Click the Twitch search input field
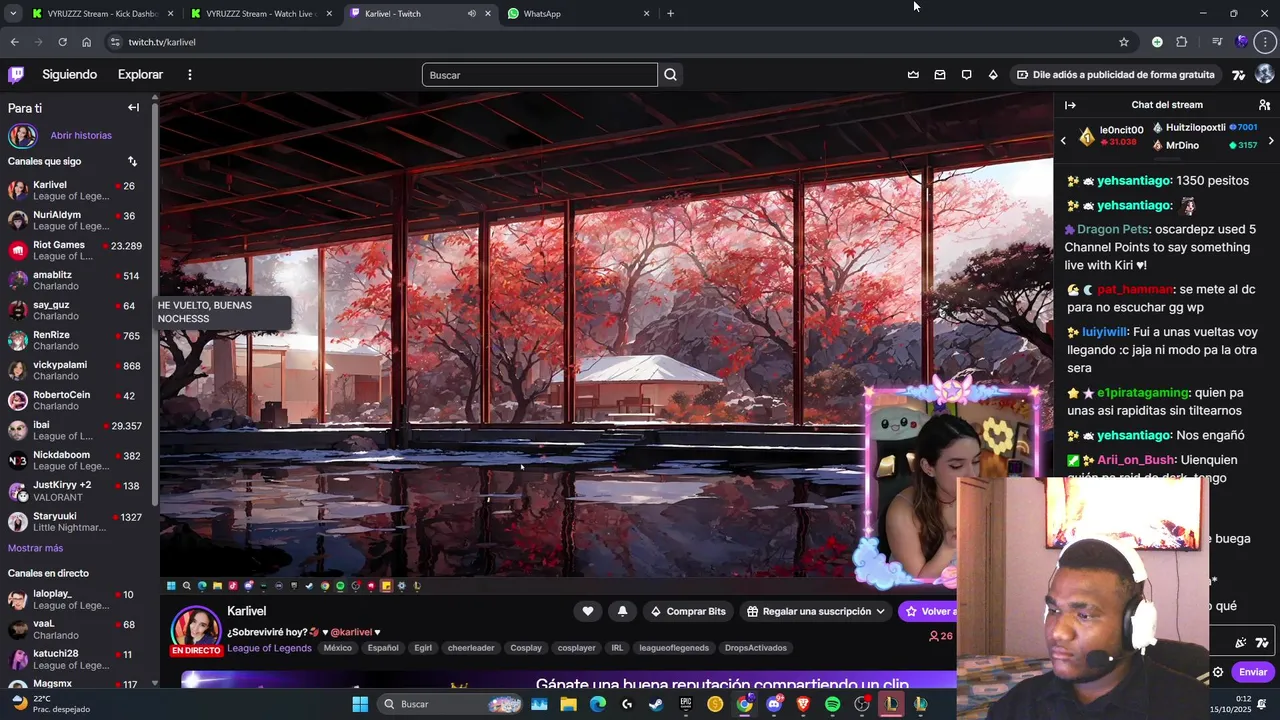1280x720 pixels. (539, 75)
